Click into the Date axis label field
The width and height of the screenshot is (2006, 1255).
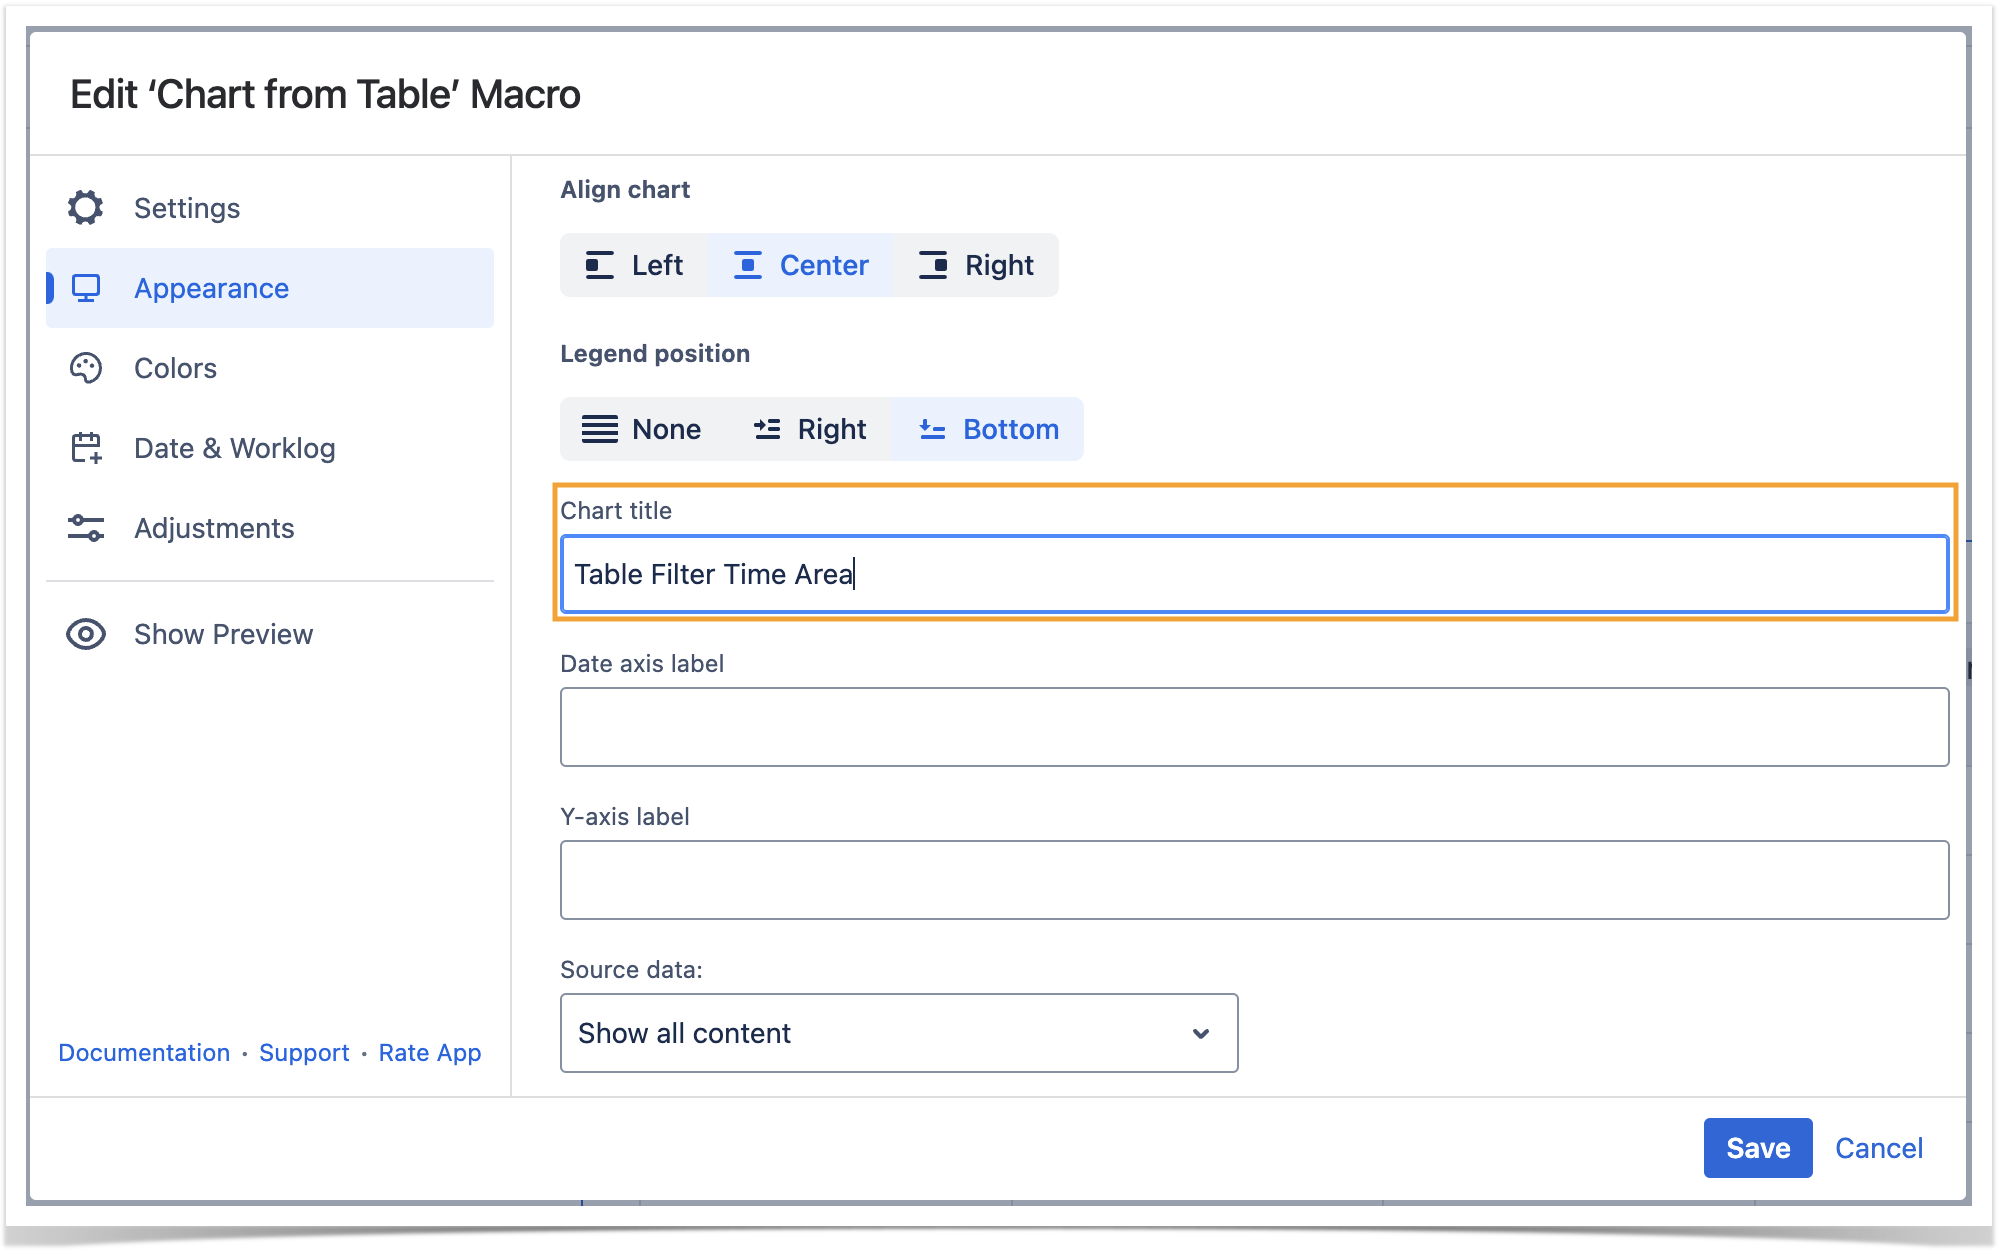(1254, 727)
